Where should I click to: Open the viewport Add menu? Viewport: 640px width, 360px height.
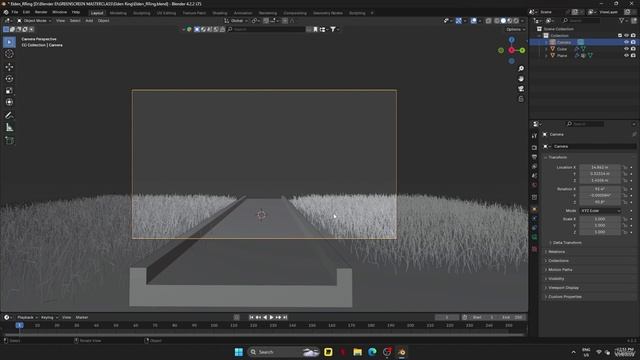[x=89, y=20]
